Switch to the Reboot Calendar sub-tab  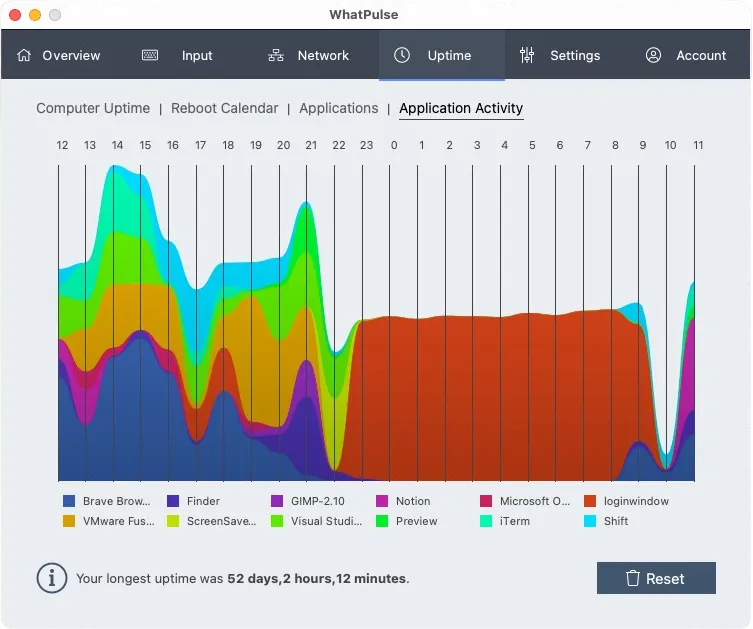tap(228, 108)
